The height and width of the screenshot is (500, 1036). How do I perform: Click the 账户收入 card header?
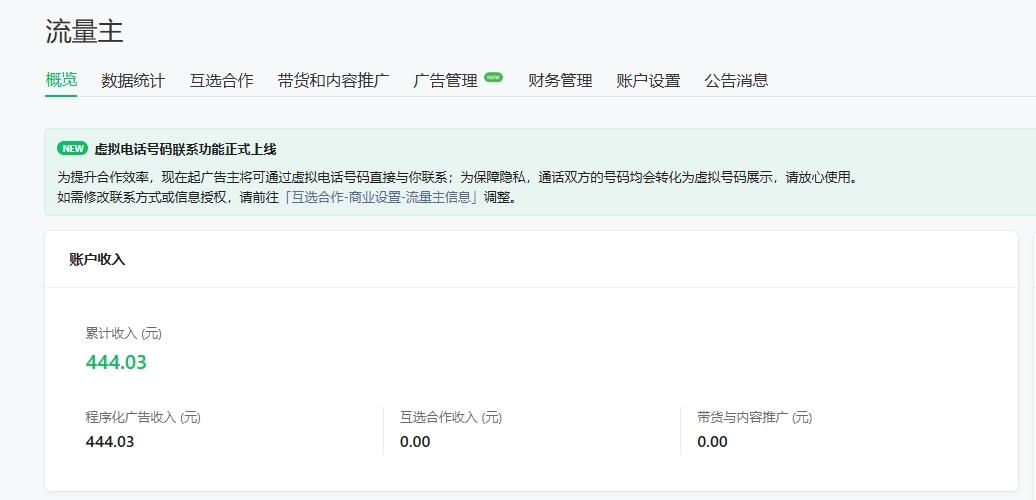click(97, 259)
